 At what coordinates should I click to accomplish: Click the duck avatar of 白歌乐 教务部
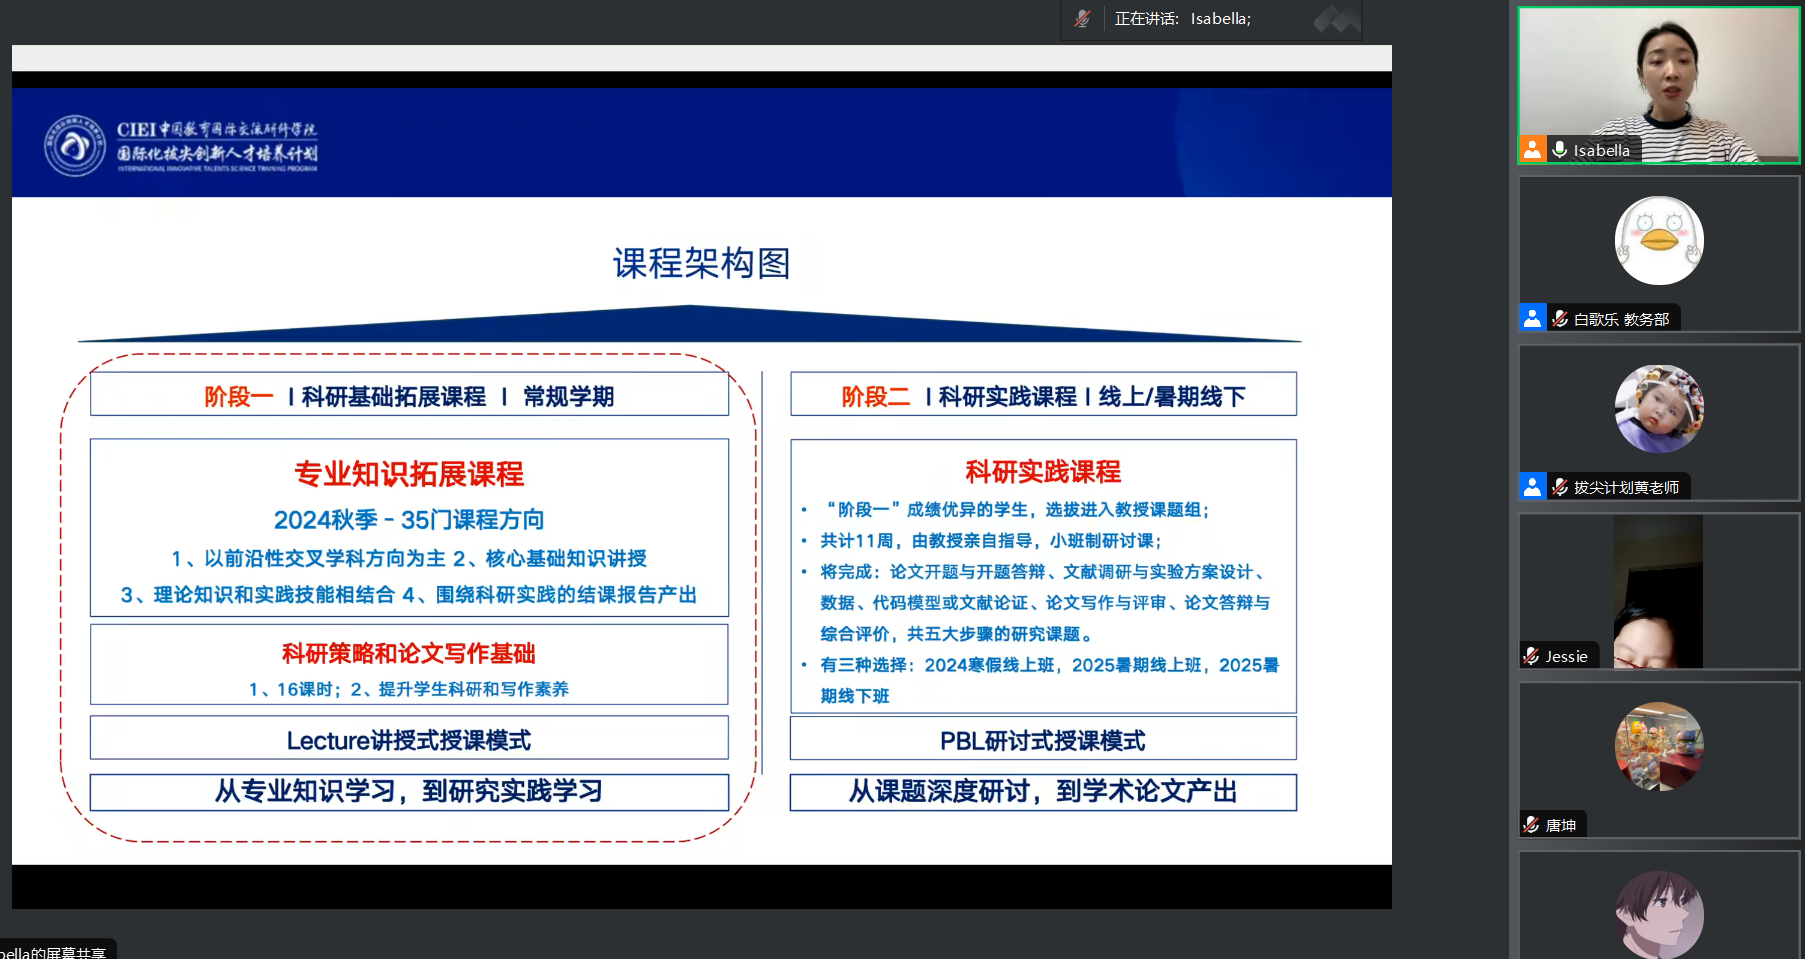tap(1659, 241)
